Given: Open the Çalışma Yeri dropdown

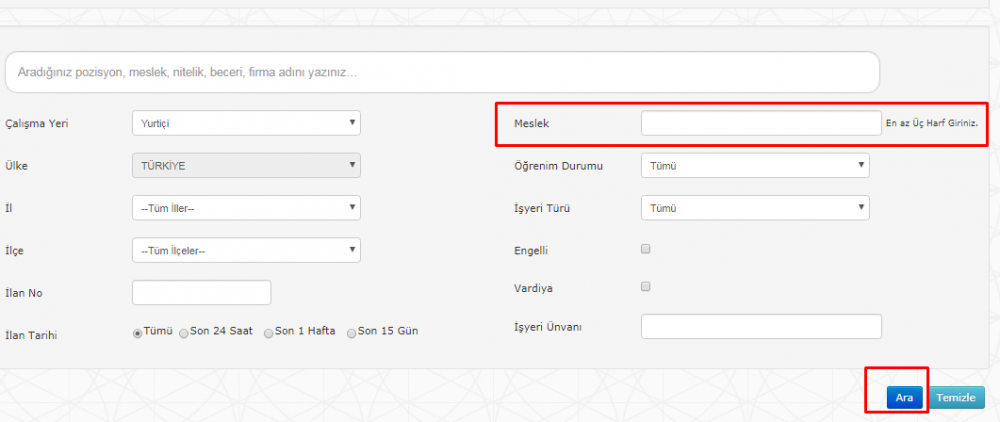Looking at the screenshot, I should (x=246, y=123).
